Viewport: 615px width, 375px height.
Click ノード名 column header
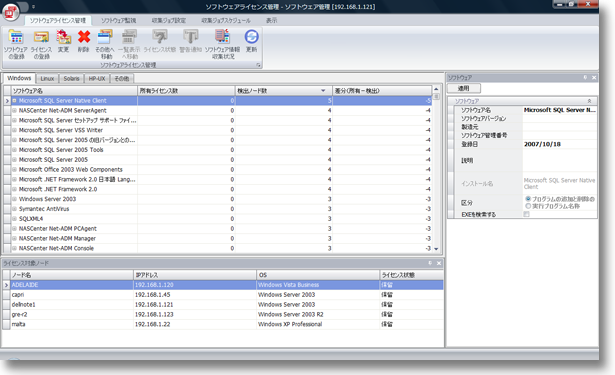coord(71,275)
